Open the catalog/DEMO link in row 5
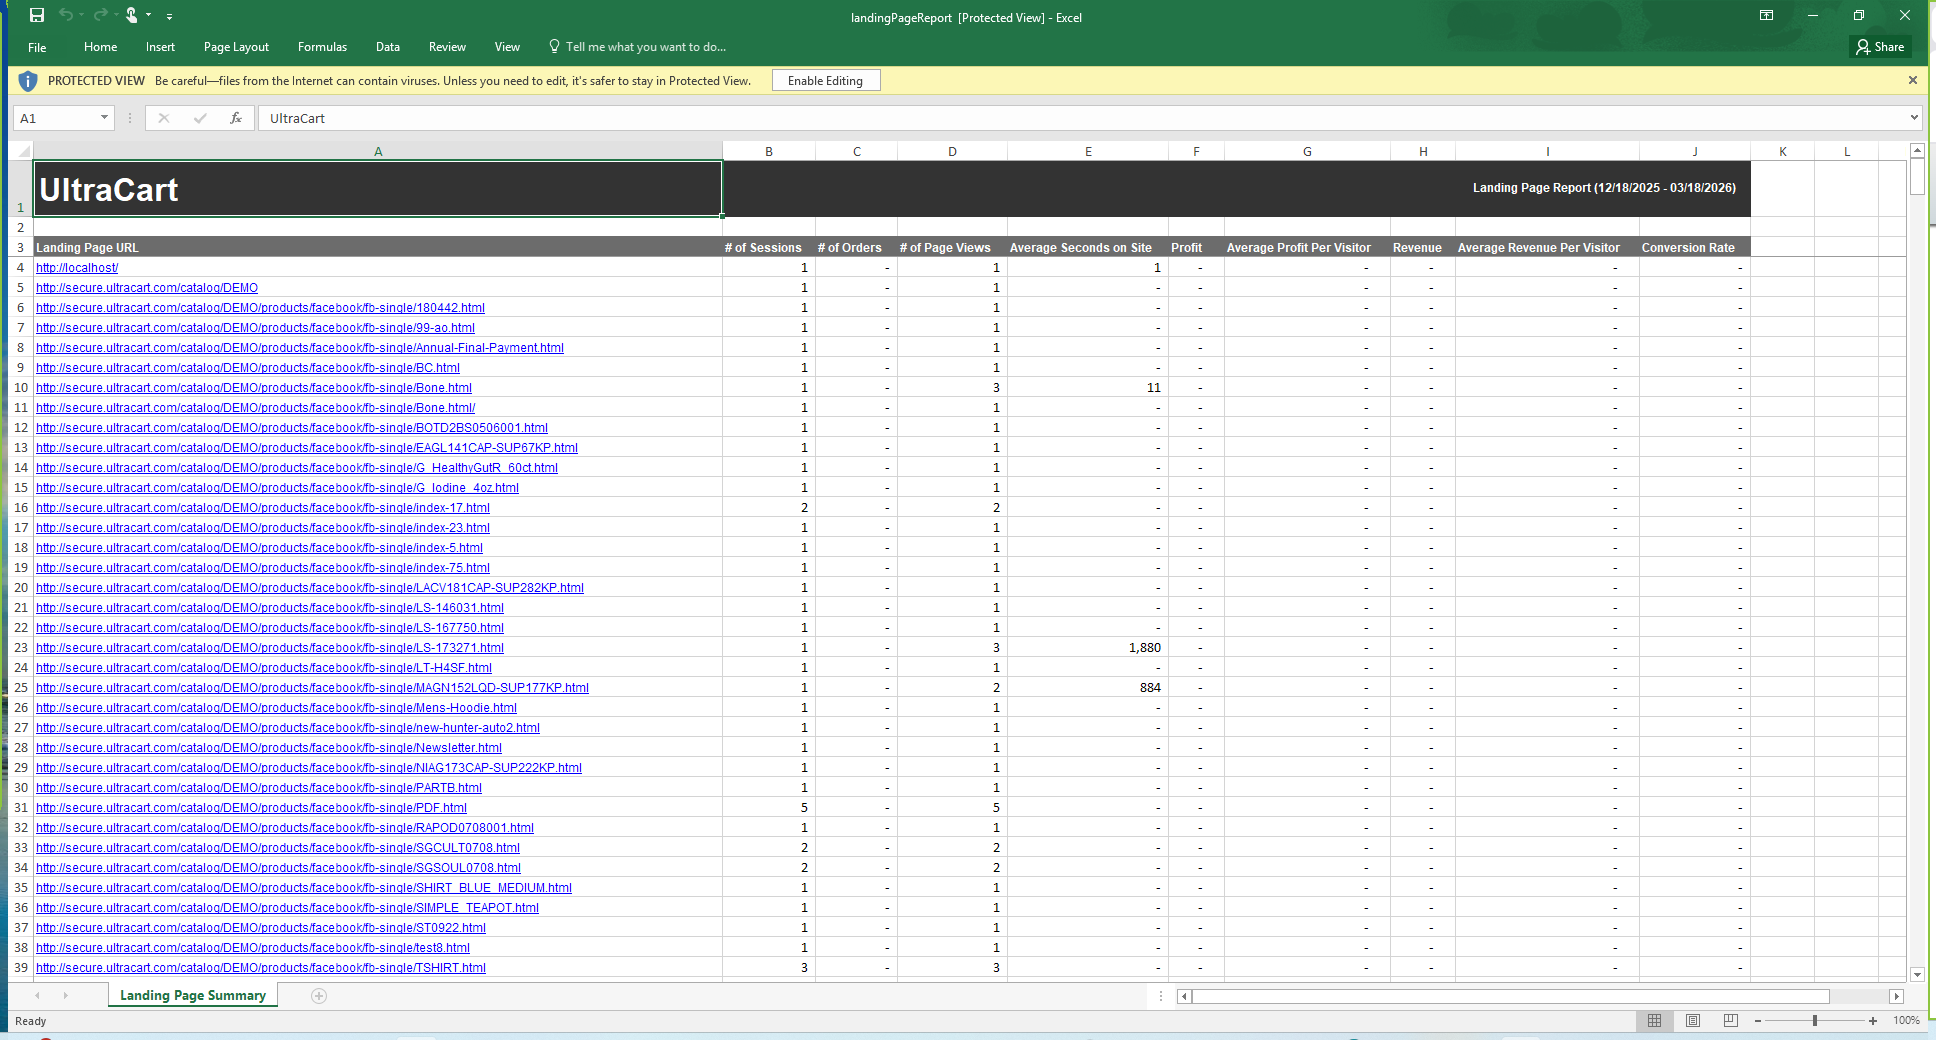This screenshot has width=1936, height=1040. [147, 287]
